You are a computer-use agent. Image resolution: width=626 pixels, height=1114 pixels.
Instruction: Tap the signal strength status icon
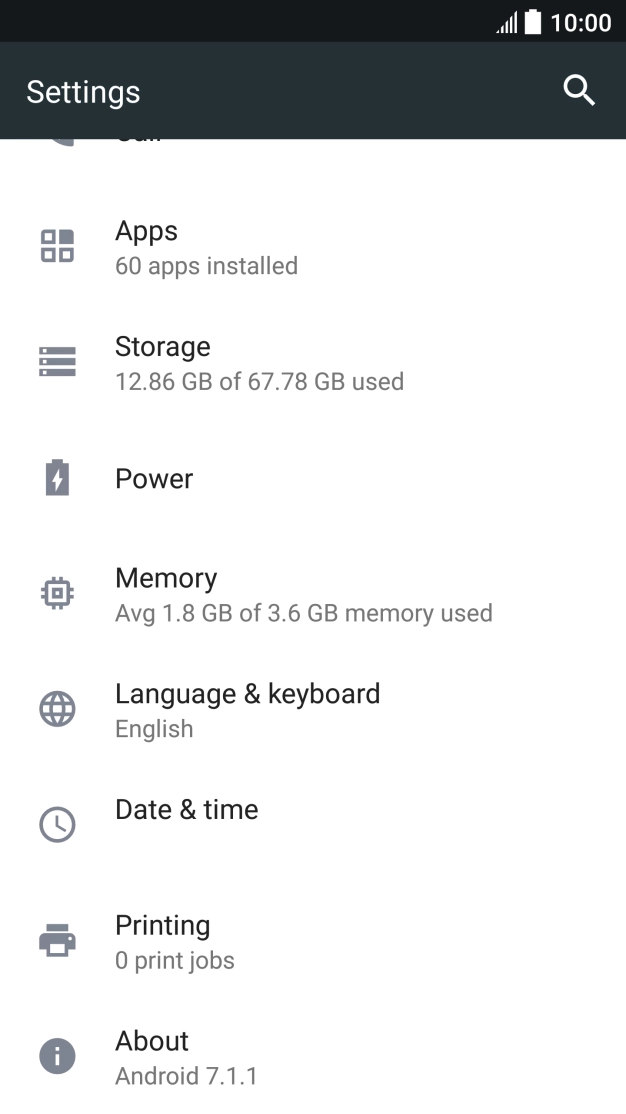click(507, 23)
